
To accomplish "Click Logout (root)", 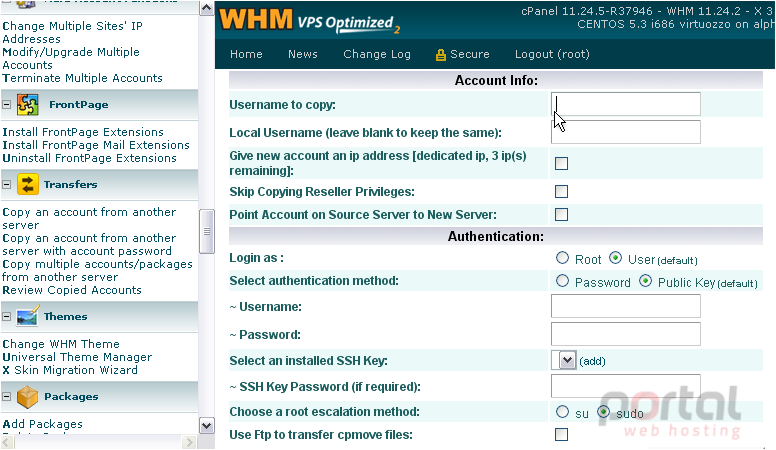I will pos(552,54).
